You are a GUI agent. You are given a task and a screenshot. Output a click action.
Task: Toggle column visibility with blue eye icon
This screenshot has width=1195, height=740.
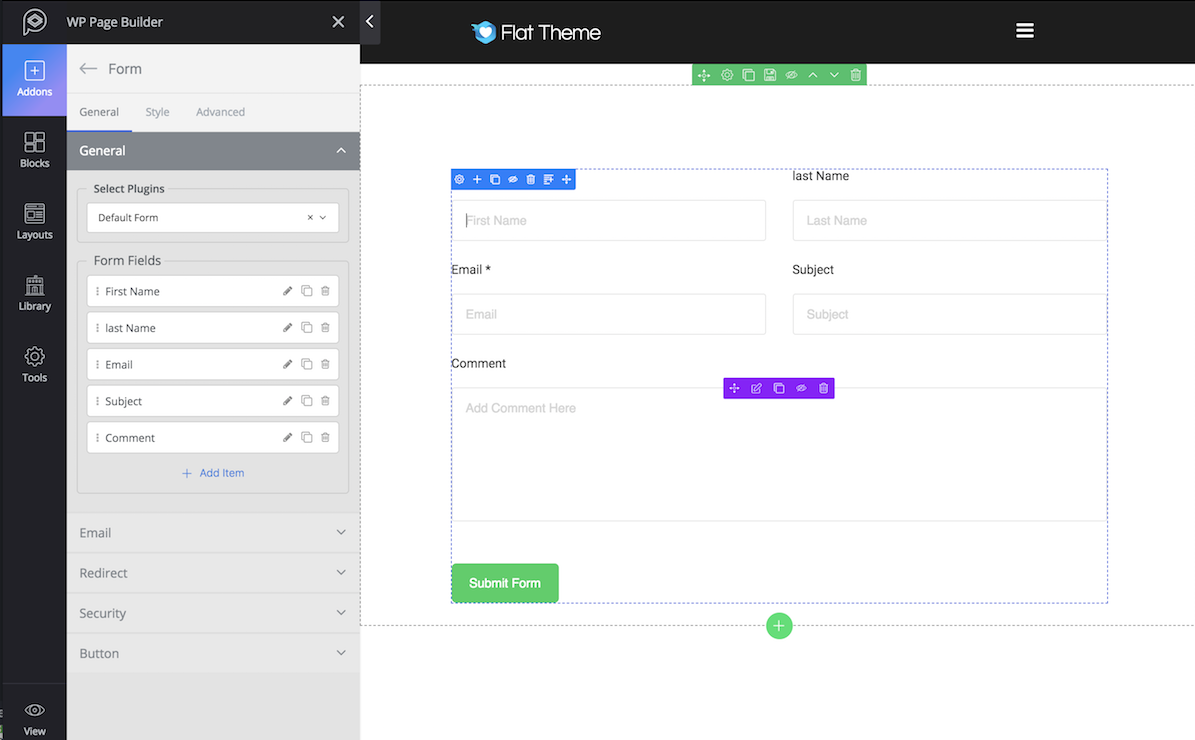[512, 179]
